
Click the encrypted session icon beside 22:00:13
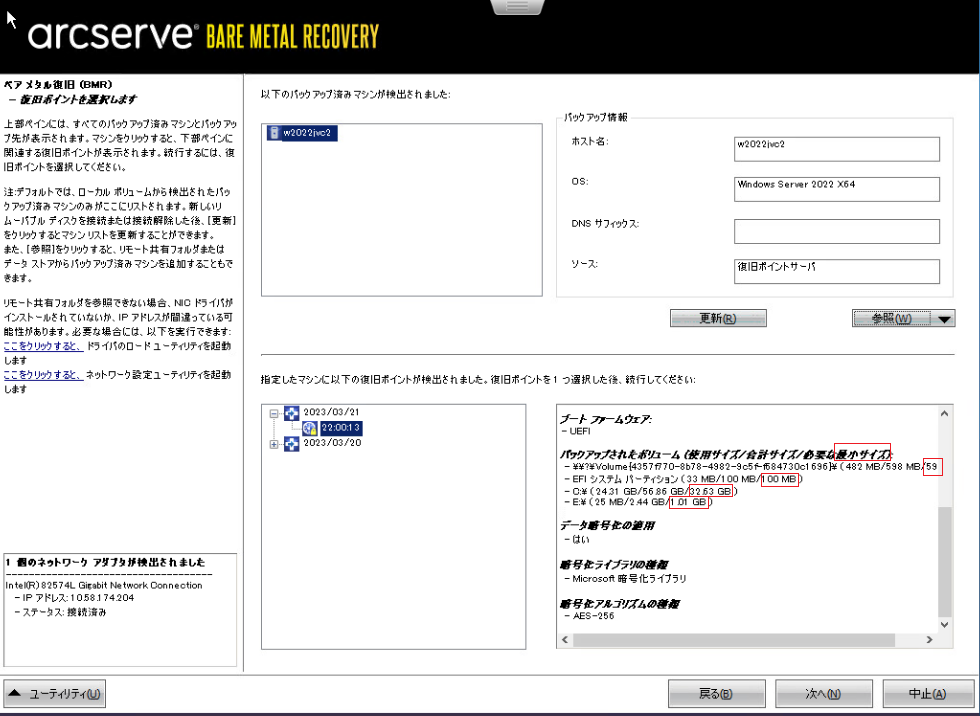coord(310,428)
